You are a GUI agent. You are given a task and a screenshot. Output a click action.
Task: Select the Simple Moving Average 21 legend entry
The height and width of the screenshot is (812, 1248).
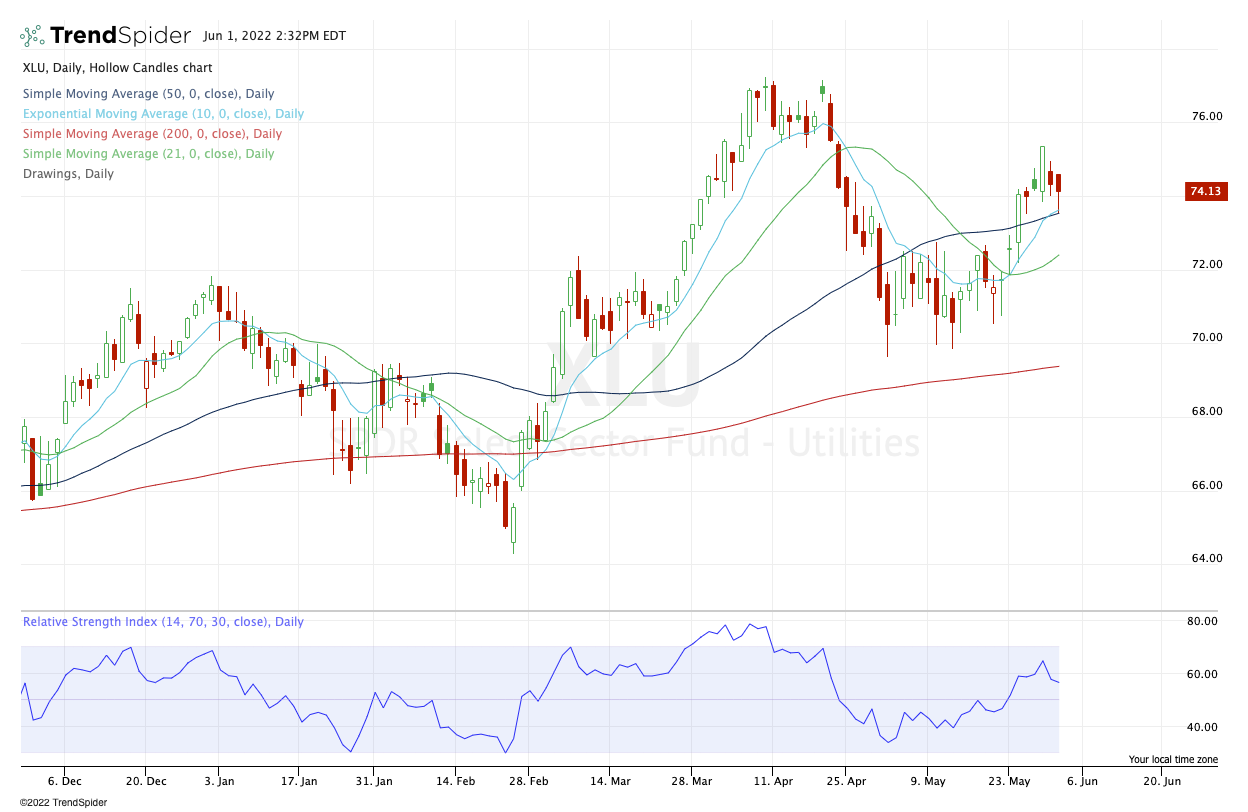148,154
